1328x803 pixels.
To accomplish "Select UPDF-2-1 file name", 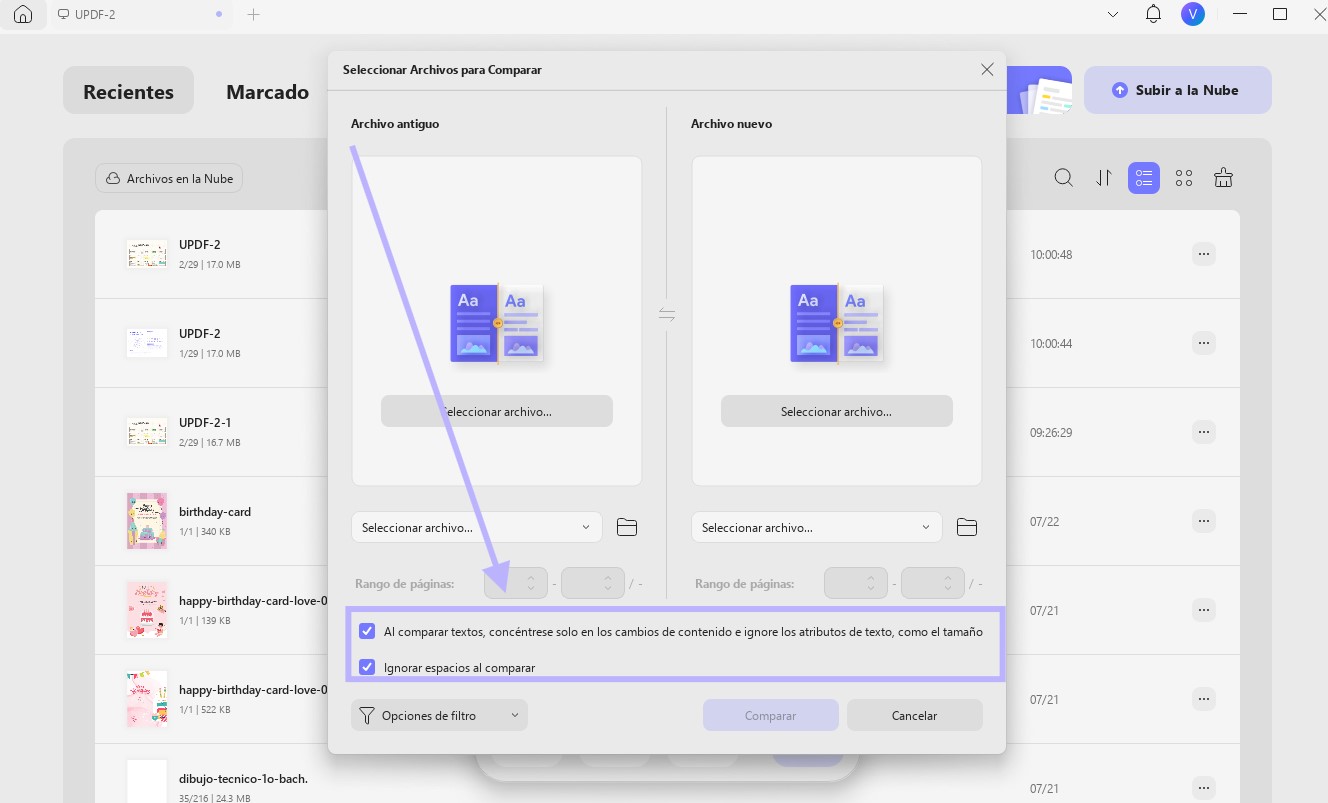I will (x=205, y=423).
